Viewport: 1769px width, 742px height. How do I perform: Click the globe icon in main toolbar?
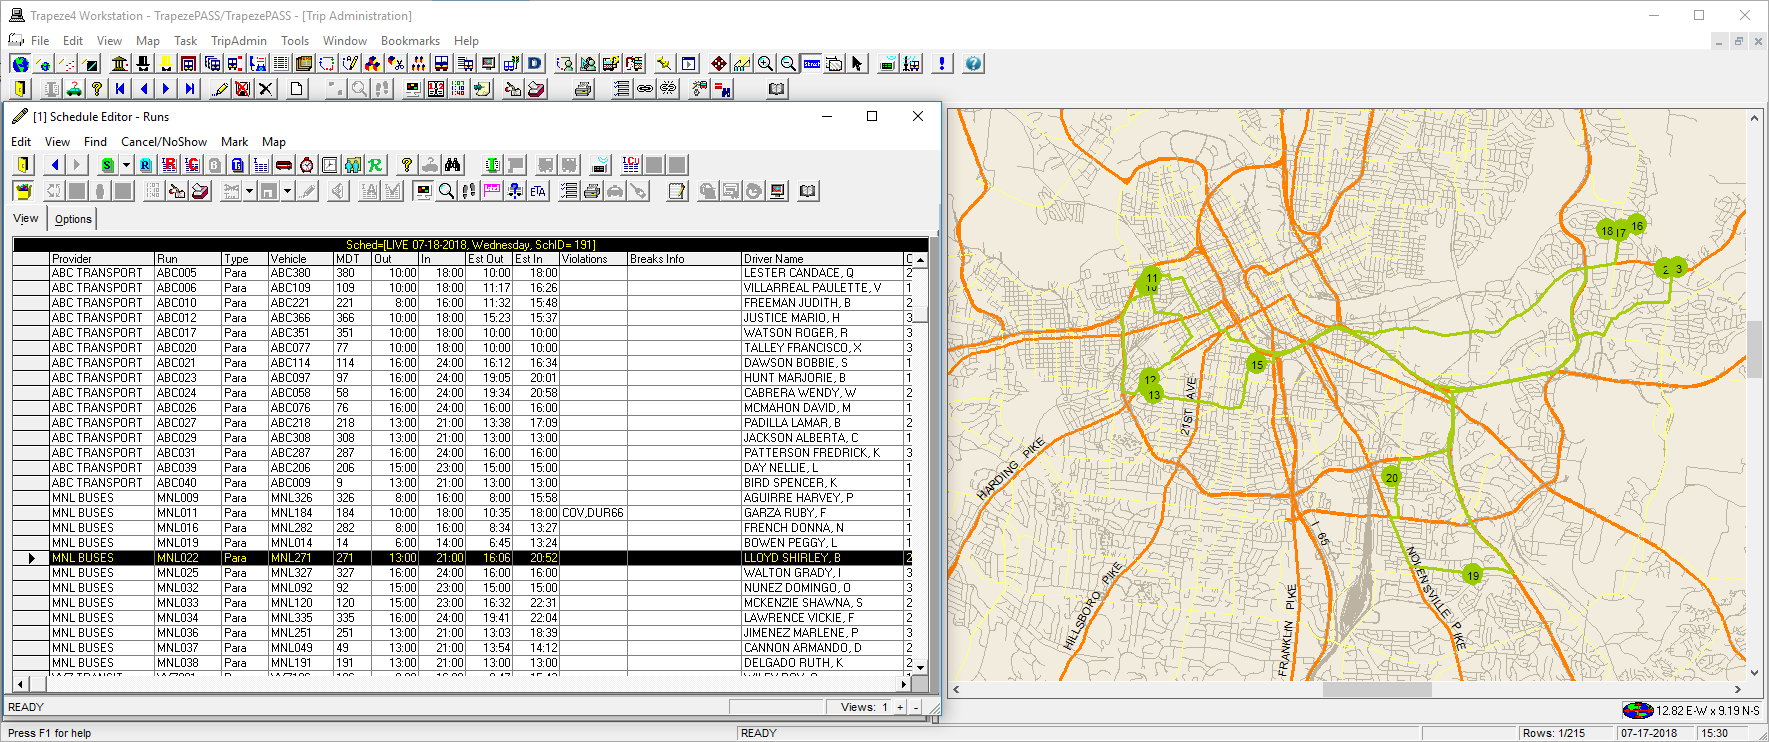(x=20, y=64)
